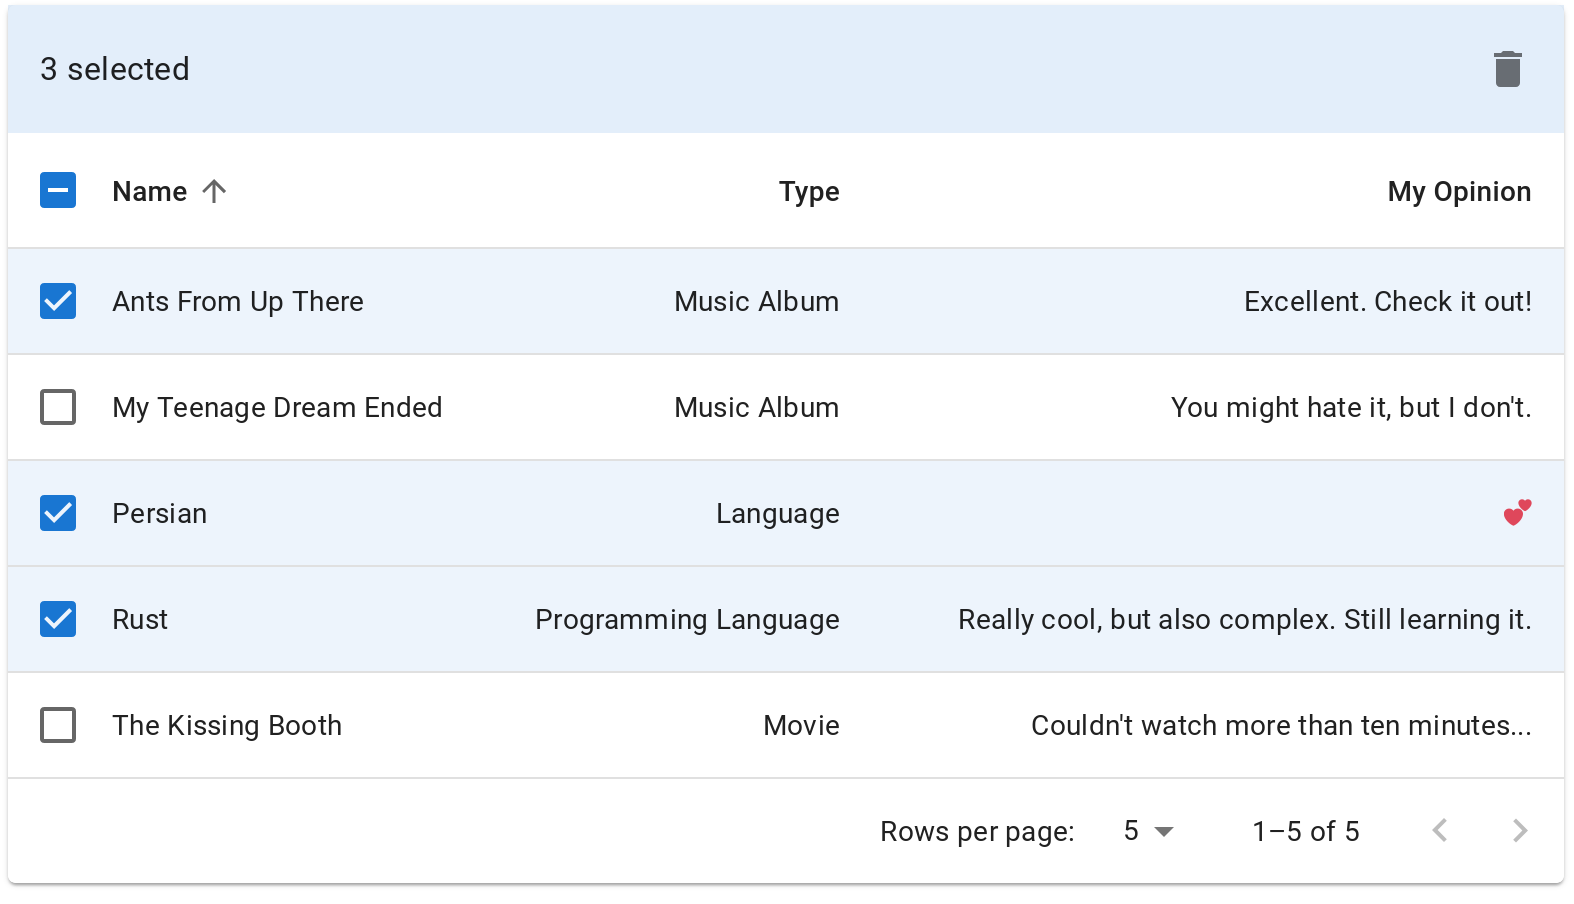
Task: Click Music Album in My Teenage Dream row
Action: click(757, 408)
